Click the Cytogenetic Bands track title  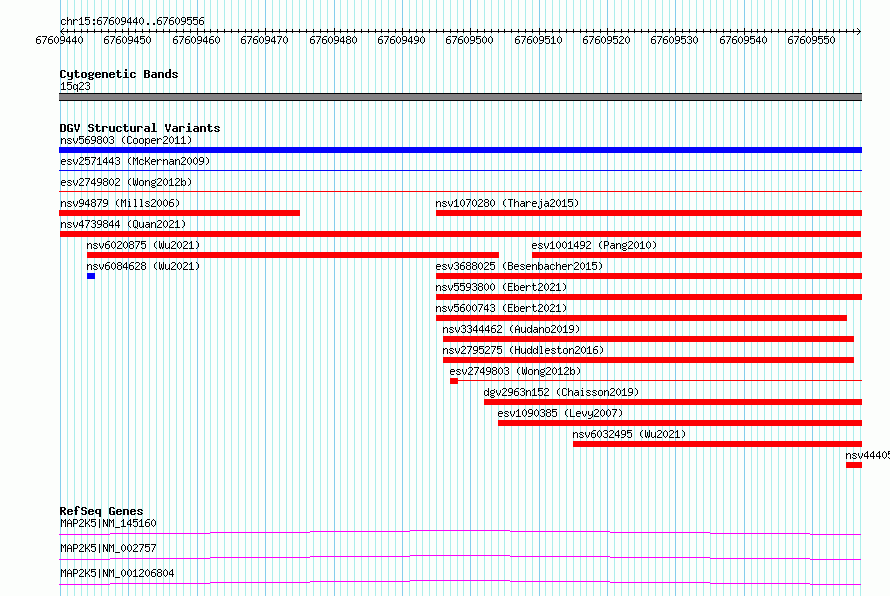[119, 74]
